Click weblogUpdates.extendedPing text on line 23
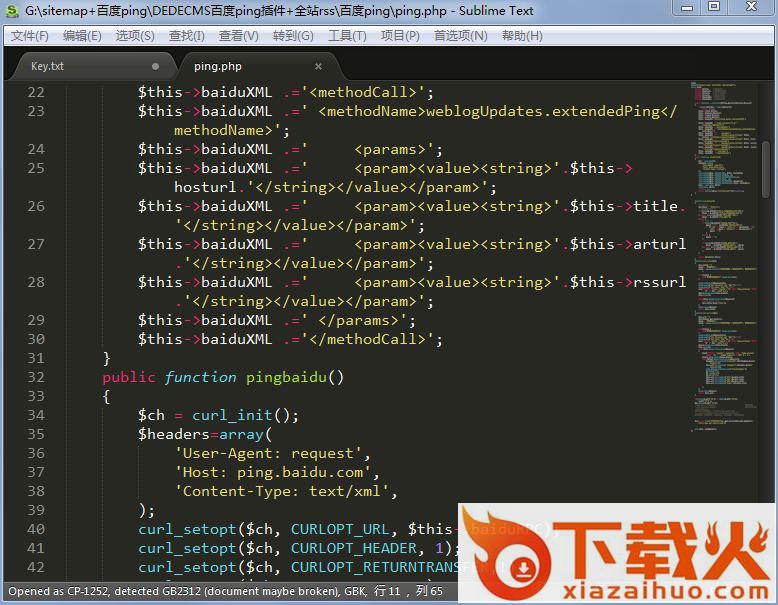 click(543, 111)
